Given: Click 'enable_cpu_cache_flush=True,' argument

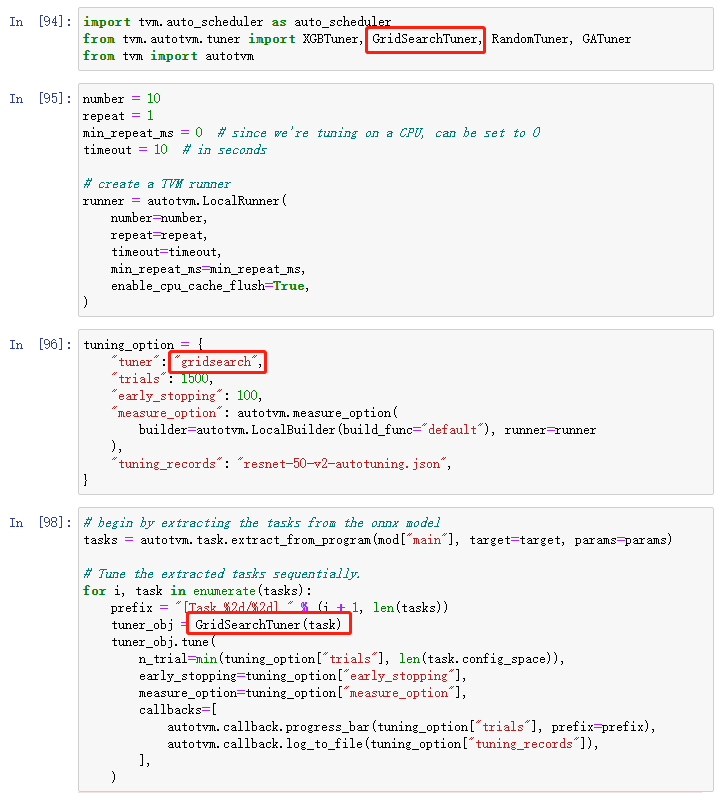Looking at the screenshot, I should (x=210, y=286).
